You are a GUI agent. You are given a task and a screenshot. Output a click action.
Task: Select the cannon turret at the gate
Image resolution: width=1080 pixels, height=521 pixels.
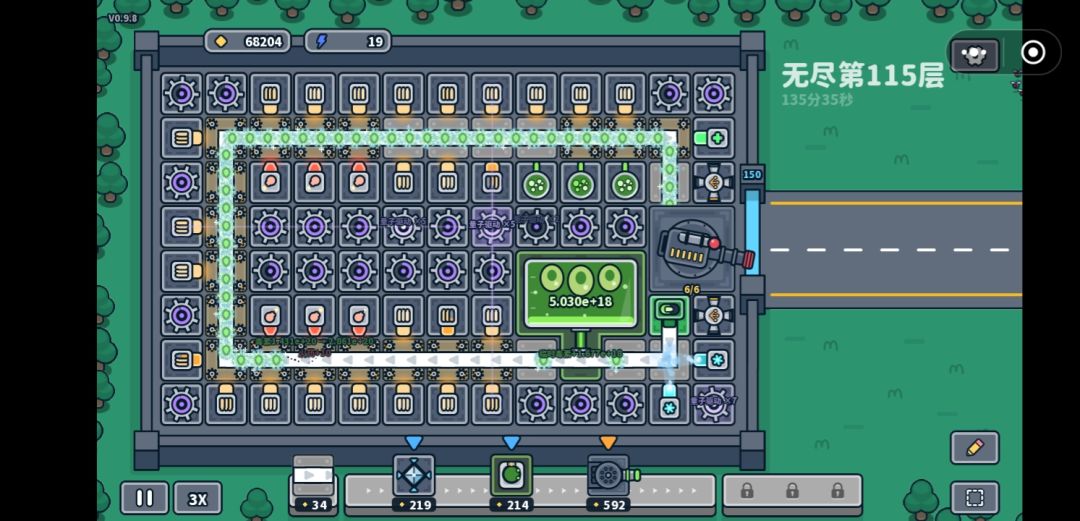[698, 248]
